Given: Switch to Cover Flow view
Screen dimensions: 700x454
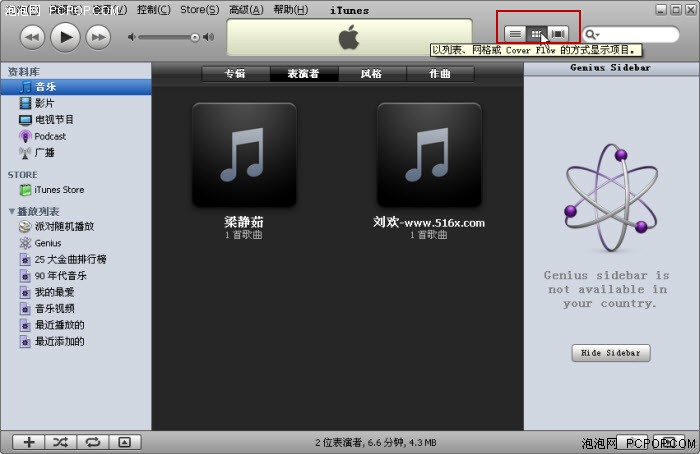Looking at the screenshot, I should click(558, 33).
